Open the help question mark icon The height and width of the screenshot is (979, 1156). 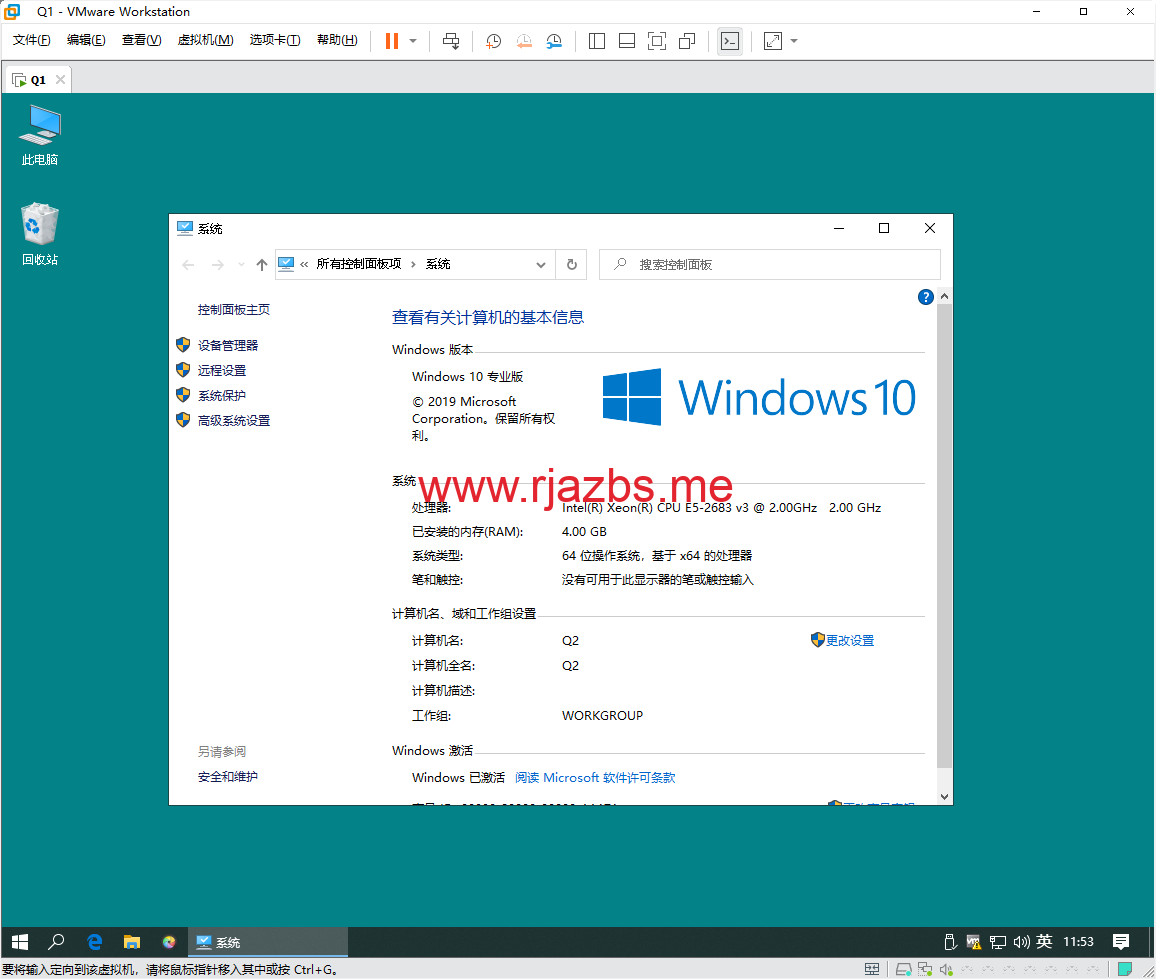coord(926,297)
